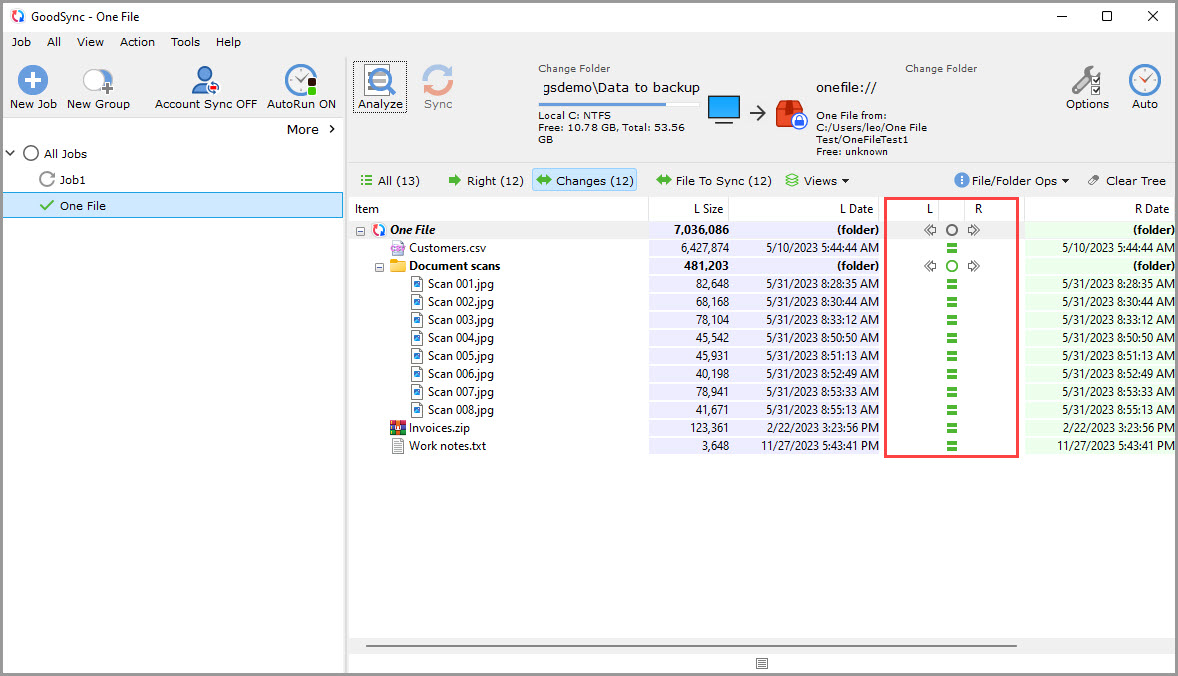Click the Sync arrows icon
The width and height of the screenshot is (1178, 676).
click(x=437, y=80)
